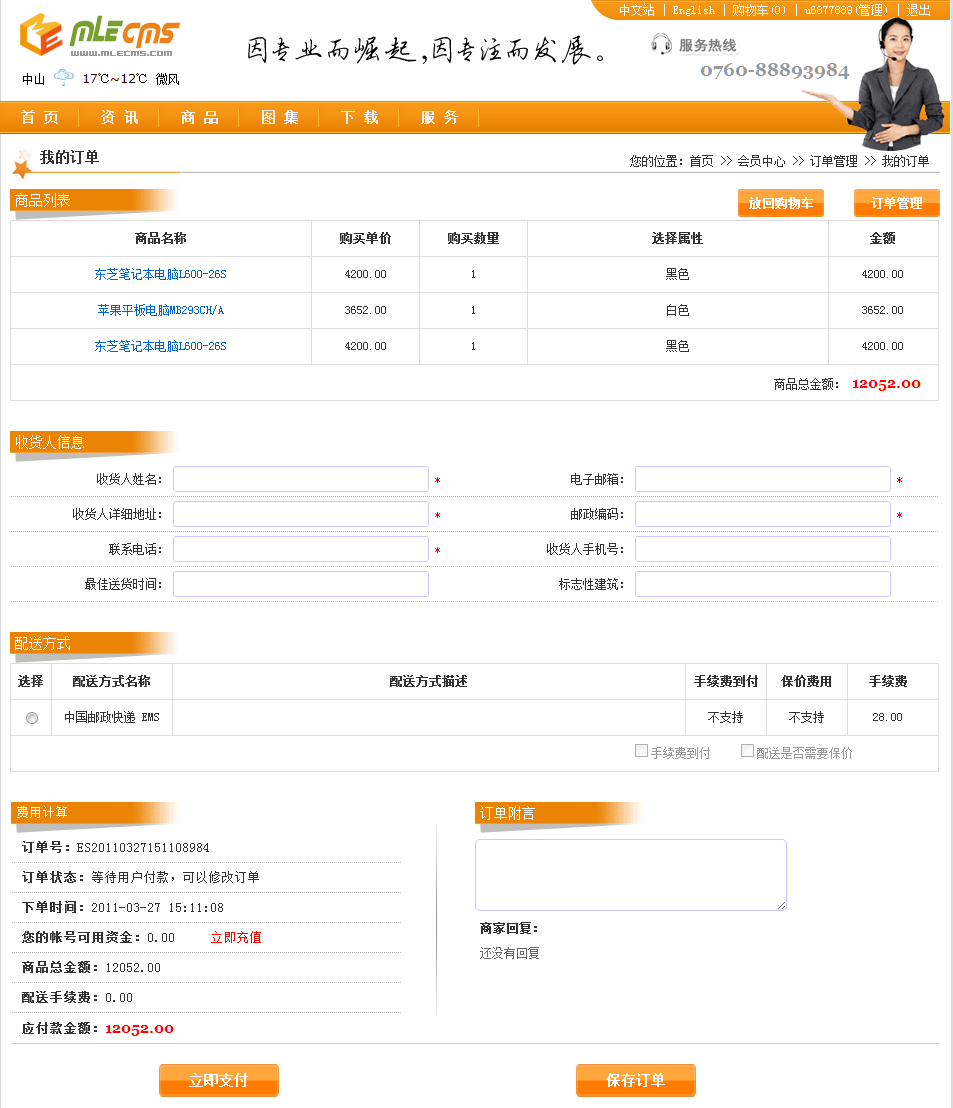The width and height of the screenshot is (953, 1108).
Task: Click the 购买数量 column header
Action: tap(473, 238)
